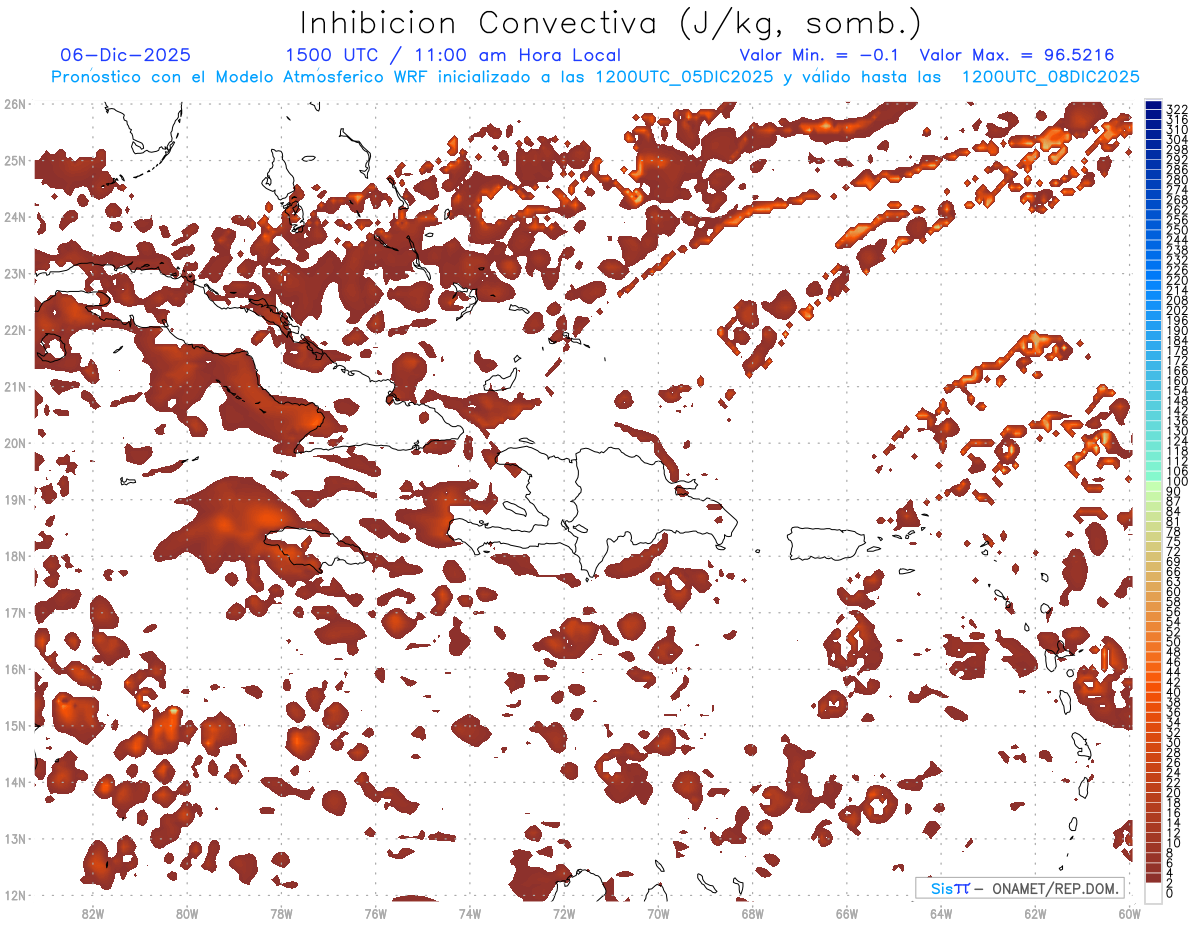1200x927 pixels.
Task: Click the 66W longitude label
Action: [x=847, y=913]
